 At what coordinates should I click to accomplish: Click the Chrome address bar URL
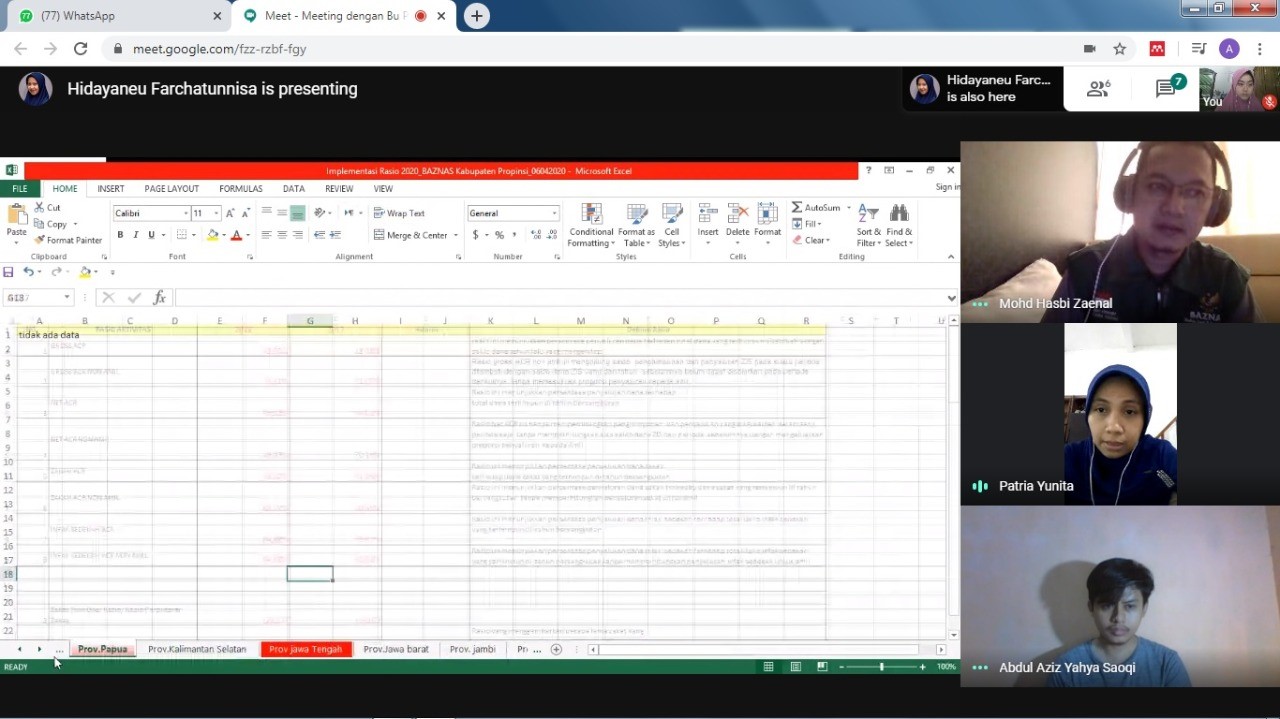click(220, 48)
